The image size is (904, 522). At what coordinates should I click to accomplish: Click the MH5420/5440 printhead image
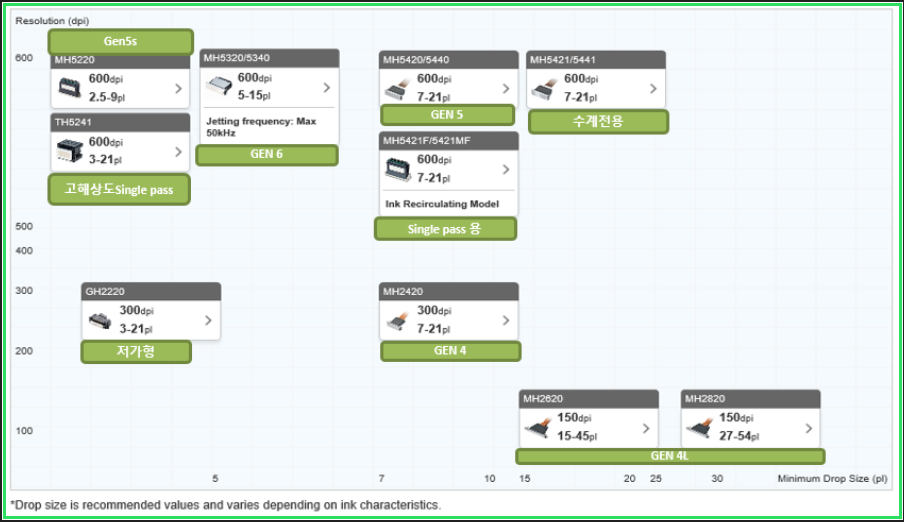click(397, 88)
